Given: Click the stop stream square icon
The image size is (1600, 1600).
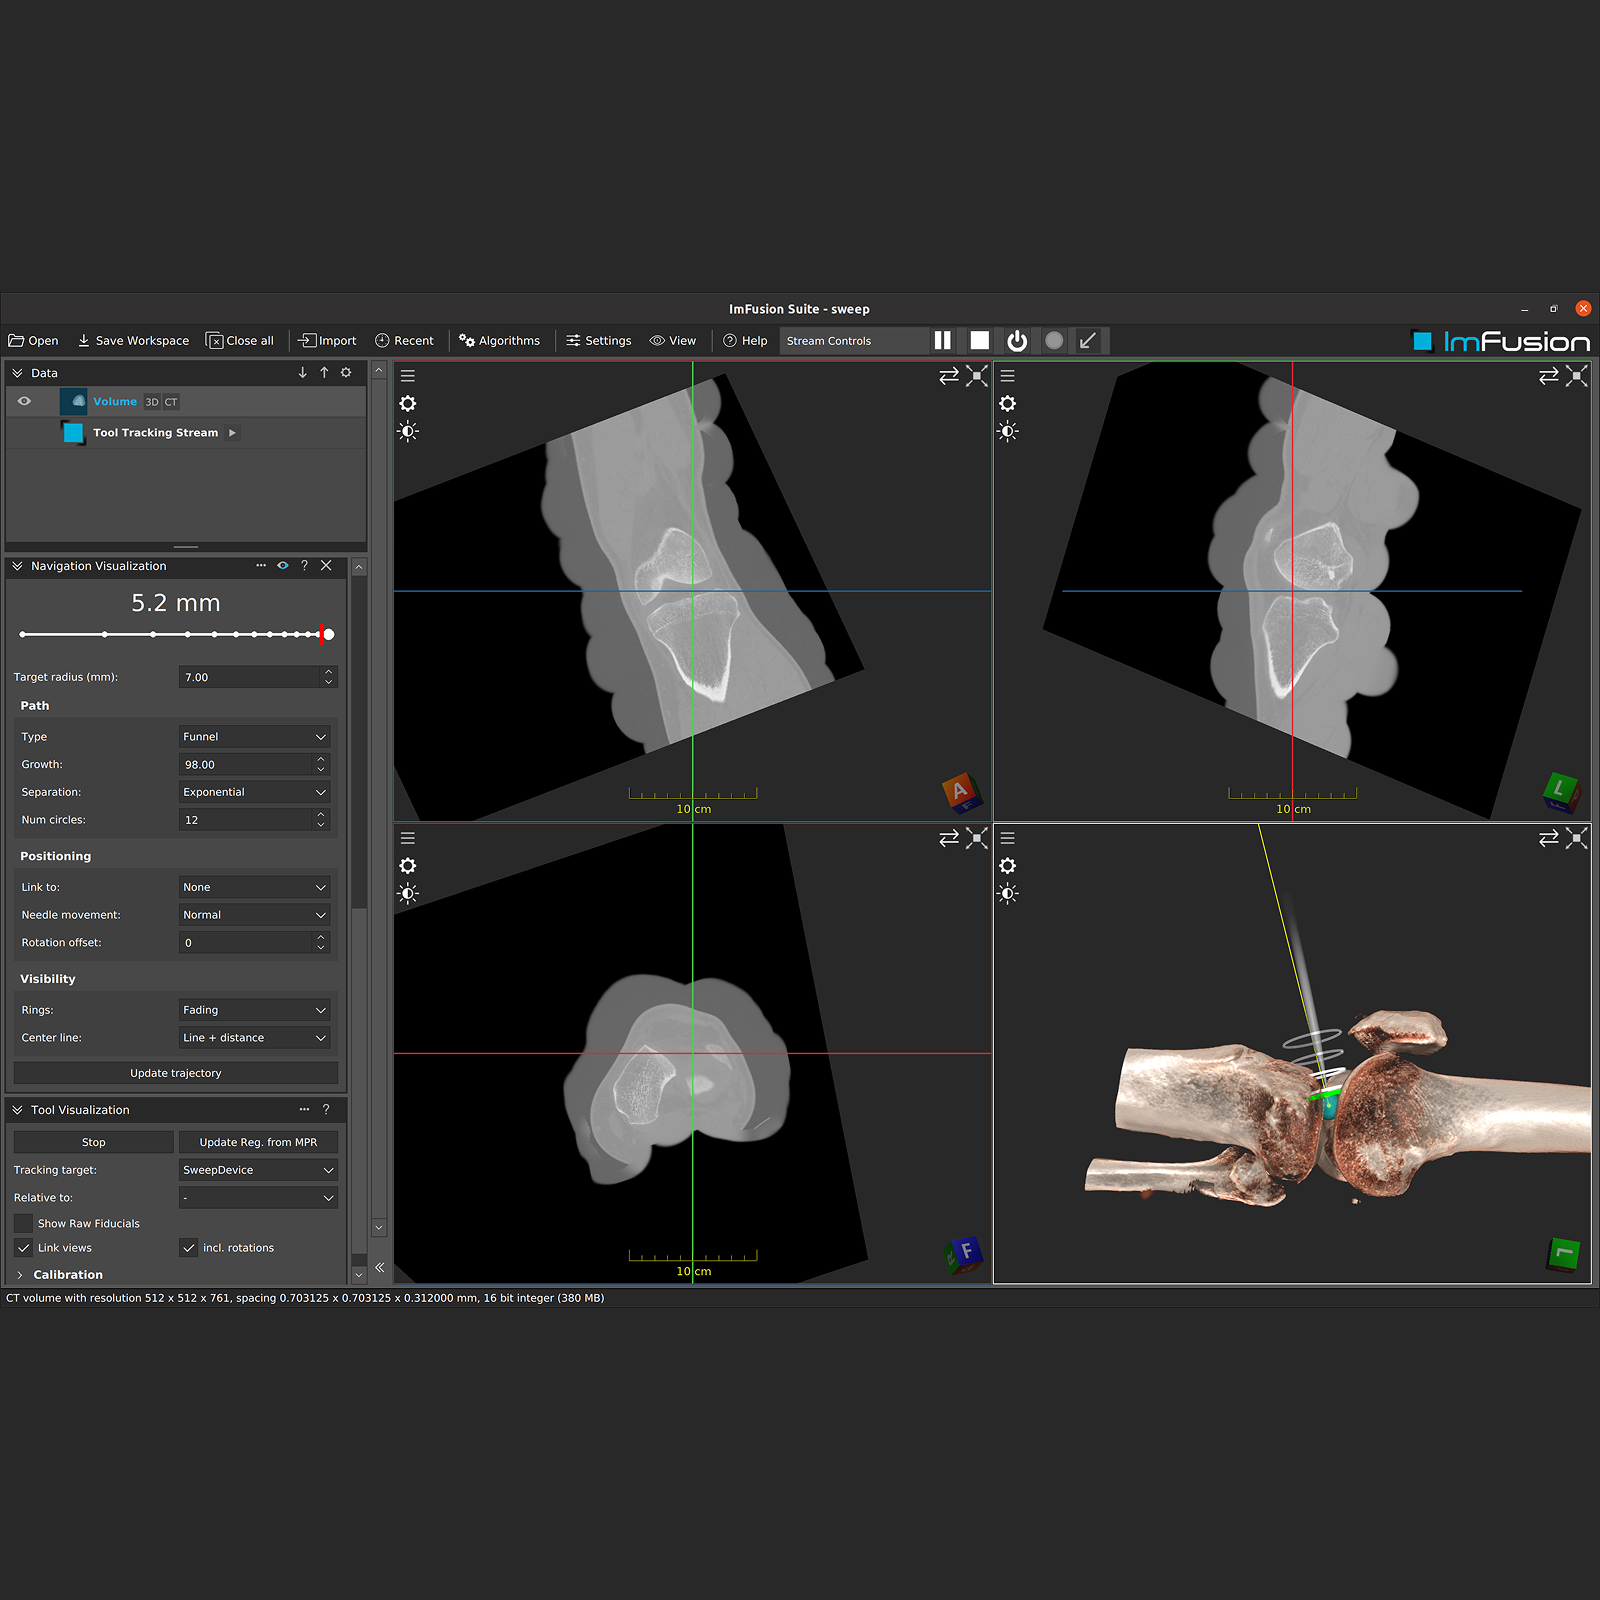Looking at the screenshot, I should (x=980, y=341).
